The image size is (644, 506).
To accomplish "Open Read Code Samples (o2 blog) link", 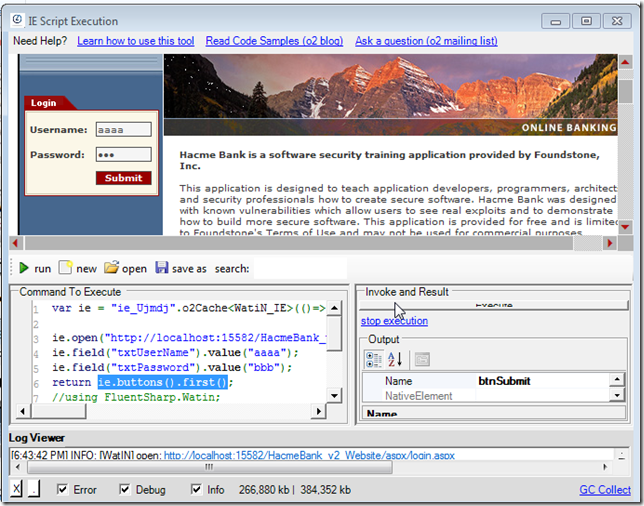I will (x=274, y=41).
